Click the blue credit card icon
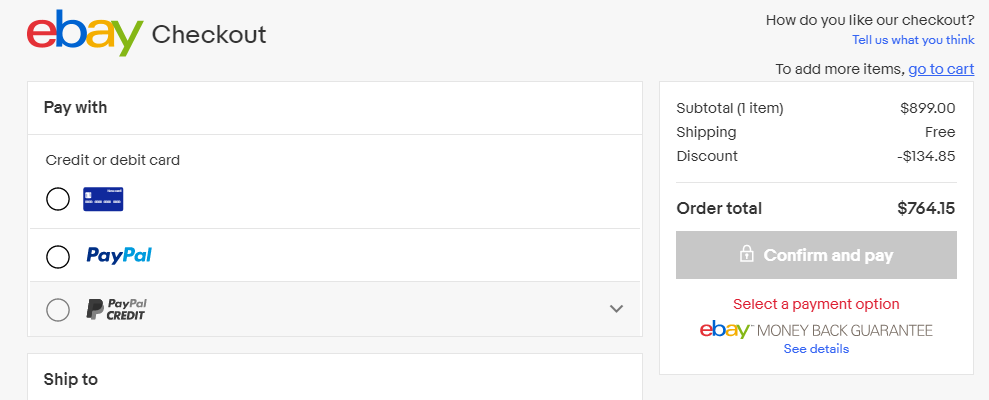 pos(103,199)
